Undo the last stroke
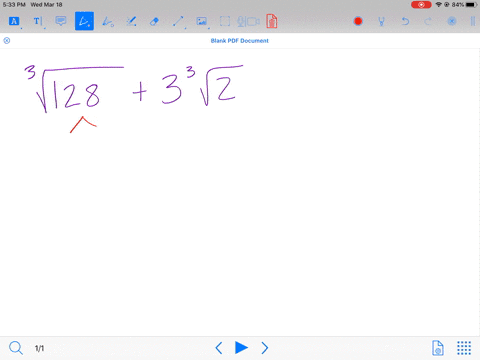480x360 pixels. coord(405,22)
